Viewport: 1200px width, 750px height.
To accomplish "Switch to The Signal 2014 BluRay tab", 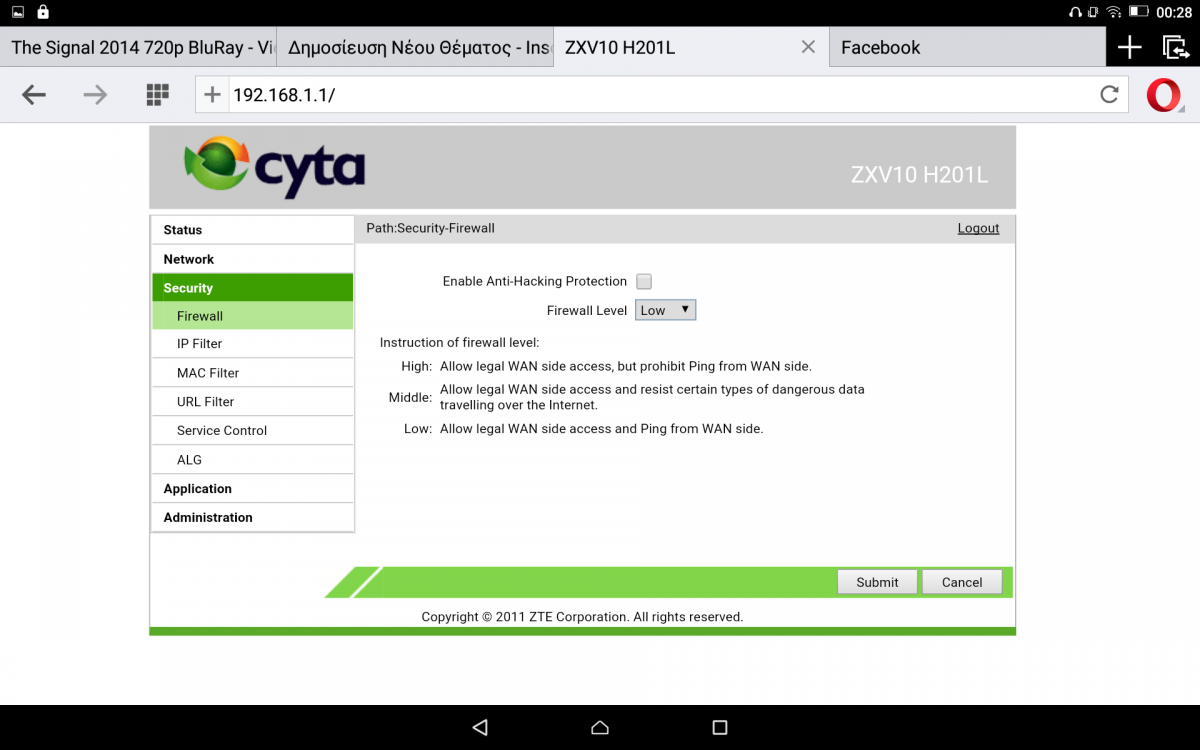I will pos(138,47).
